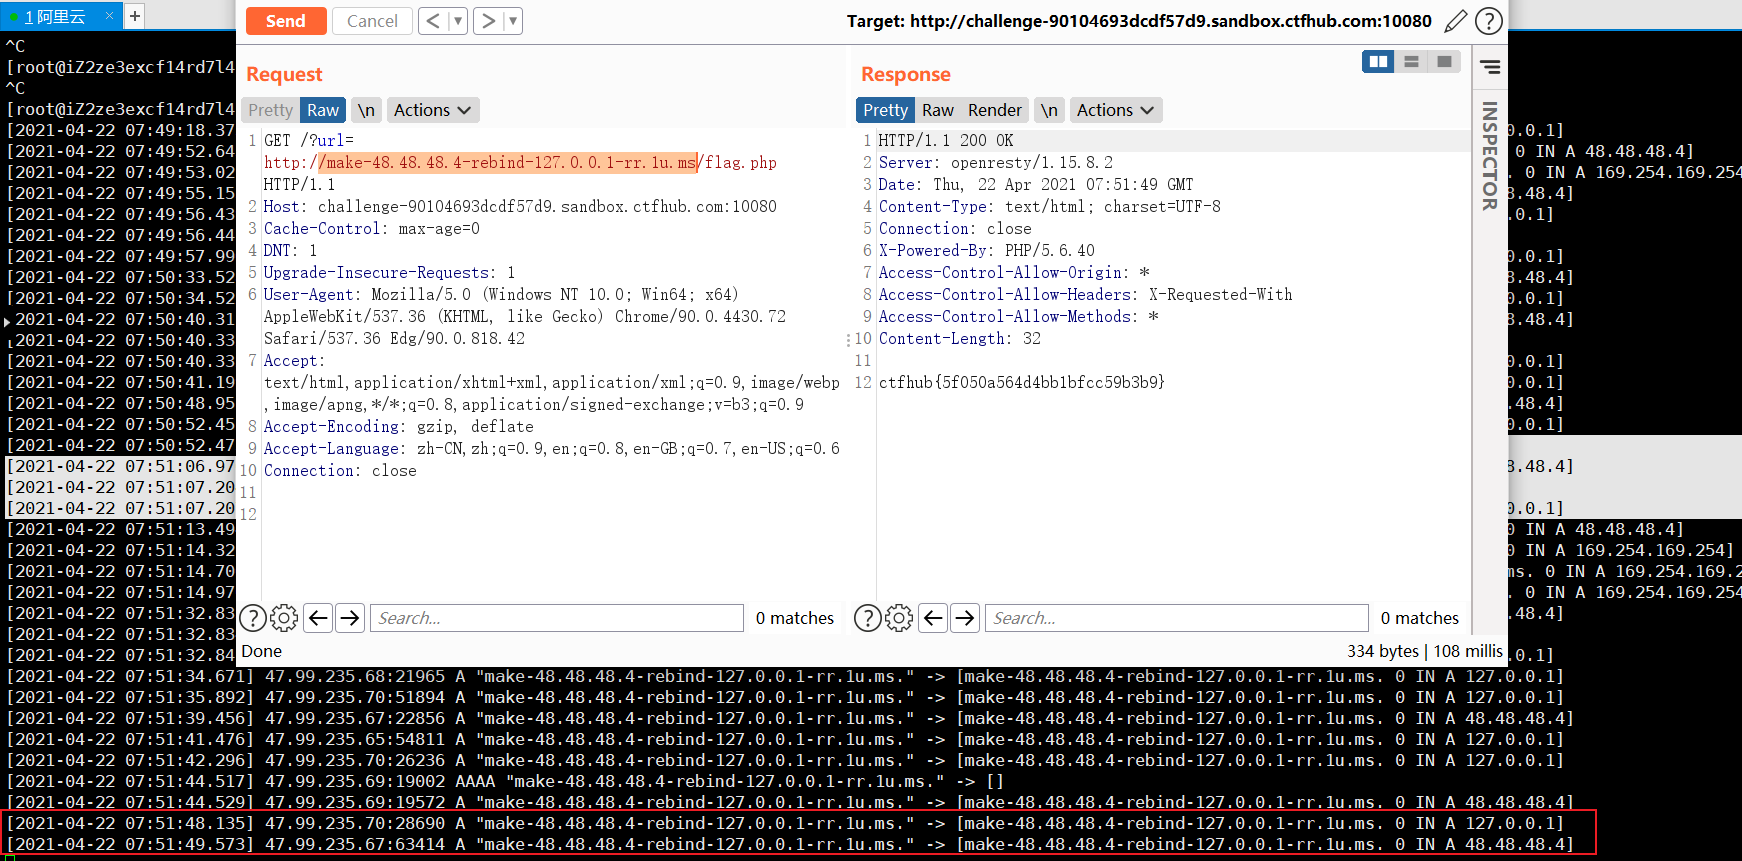This screenshot has height=861, width=1742.
Task: Click Response pane 0 matches label
Action: point(1420,618)
